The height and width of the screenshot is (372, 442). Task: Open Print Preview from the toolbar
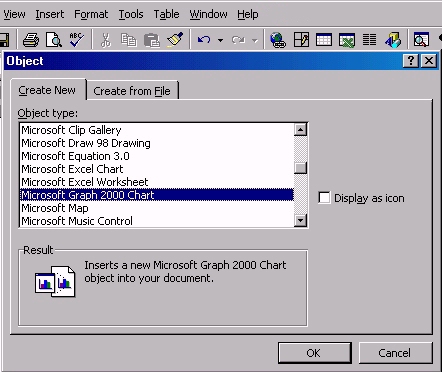(x=54, y=40)
